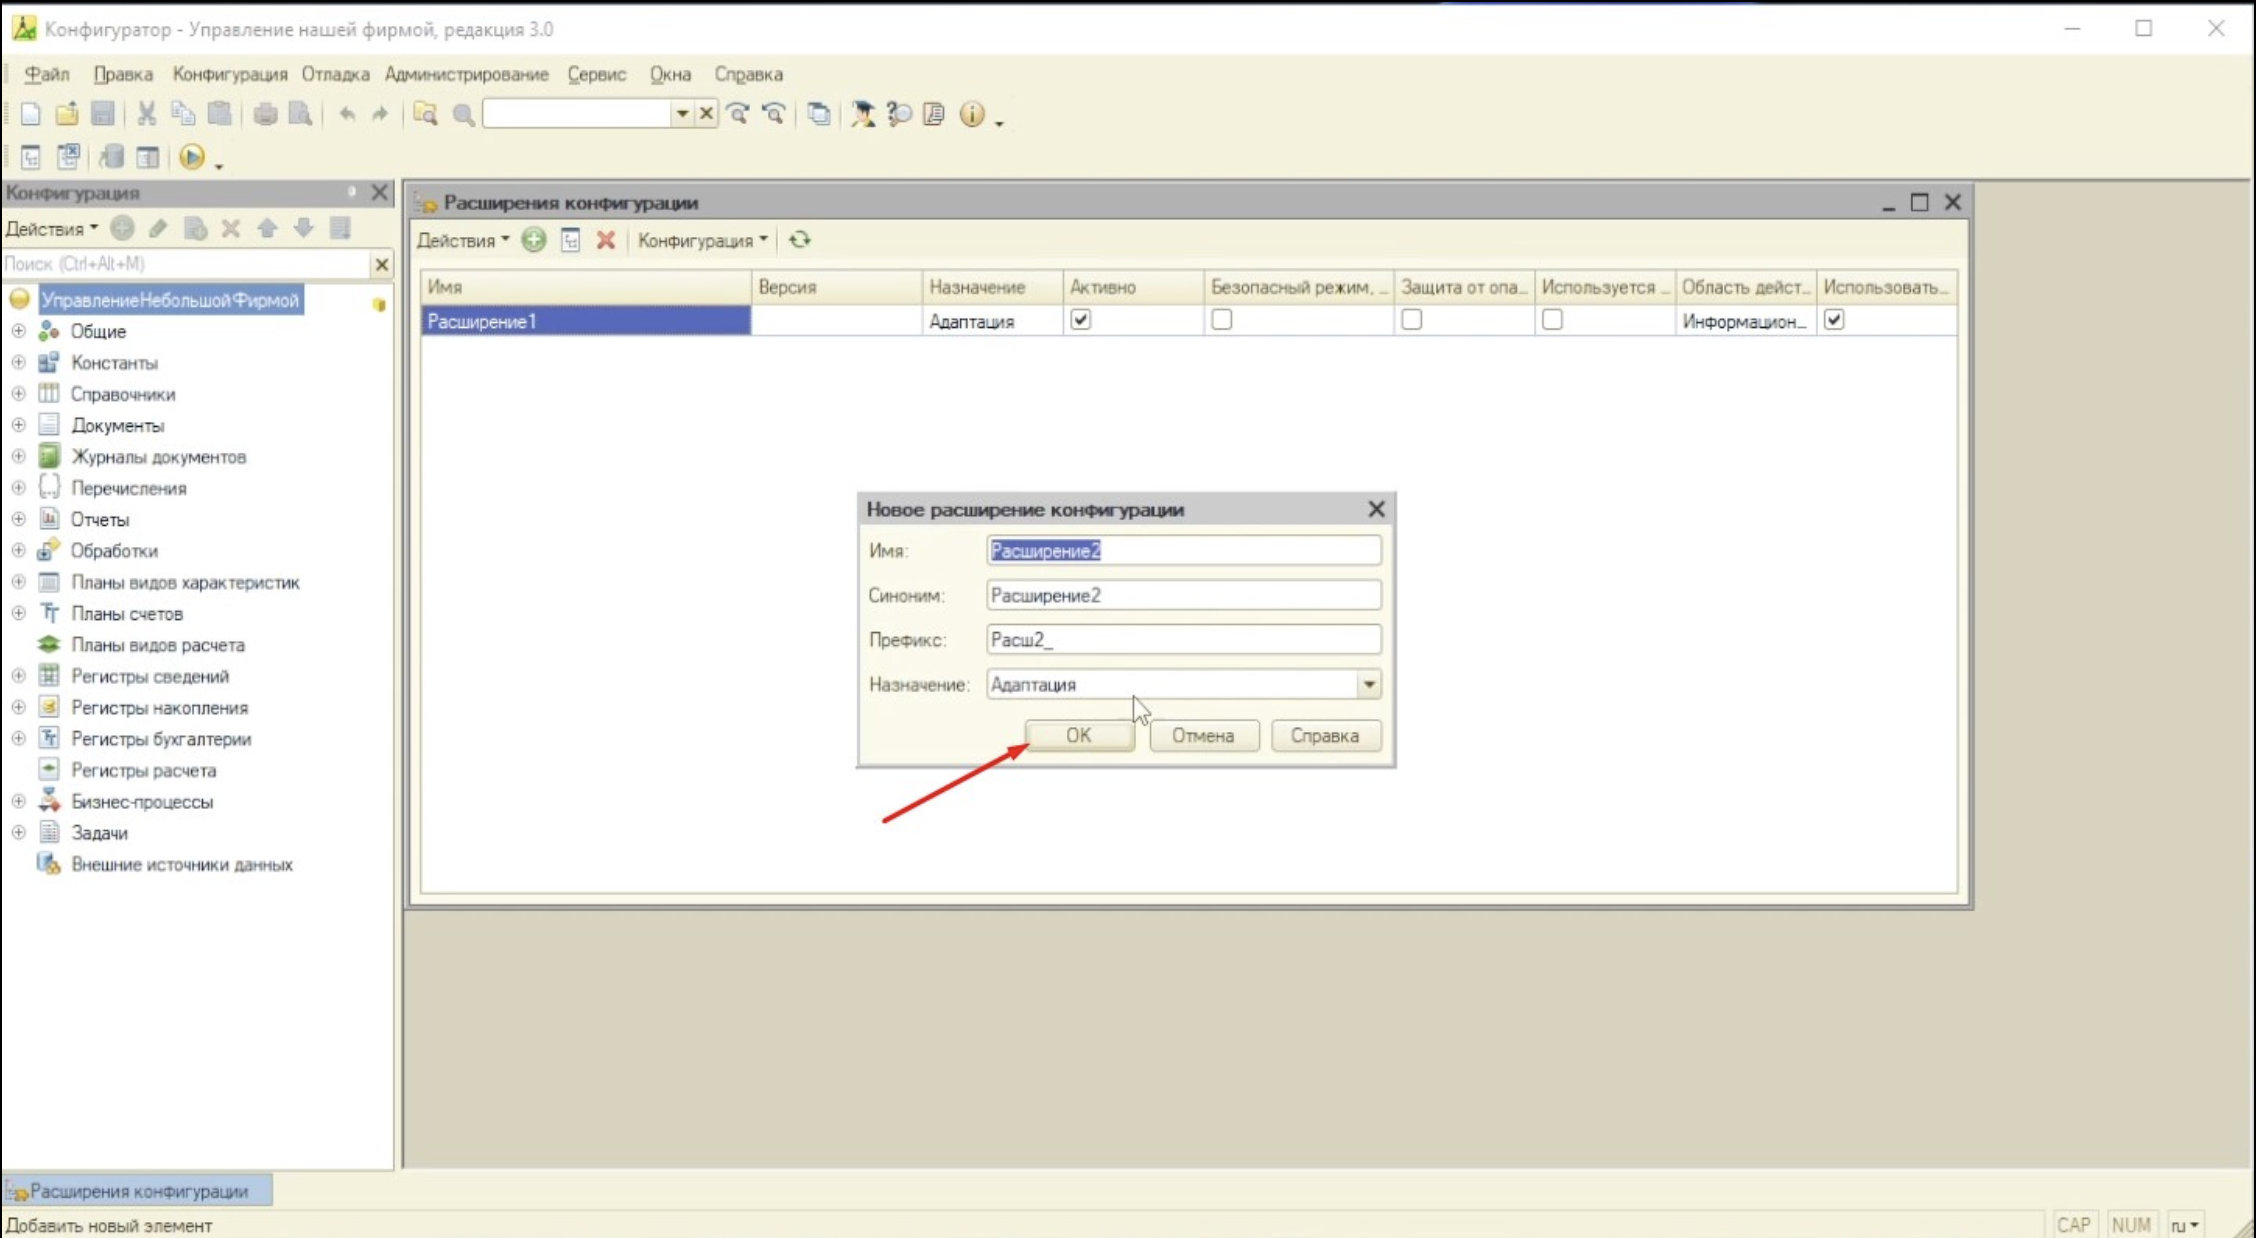Click the green add extension icon
The height and width of the screenshot is (1238, 2256).
point(534,240)
